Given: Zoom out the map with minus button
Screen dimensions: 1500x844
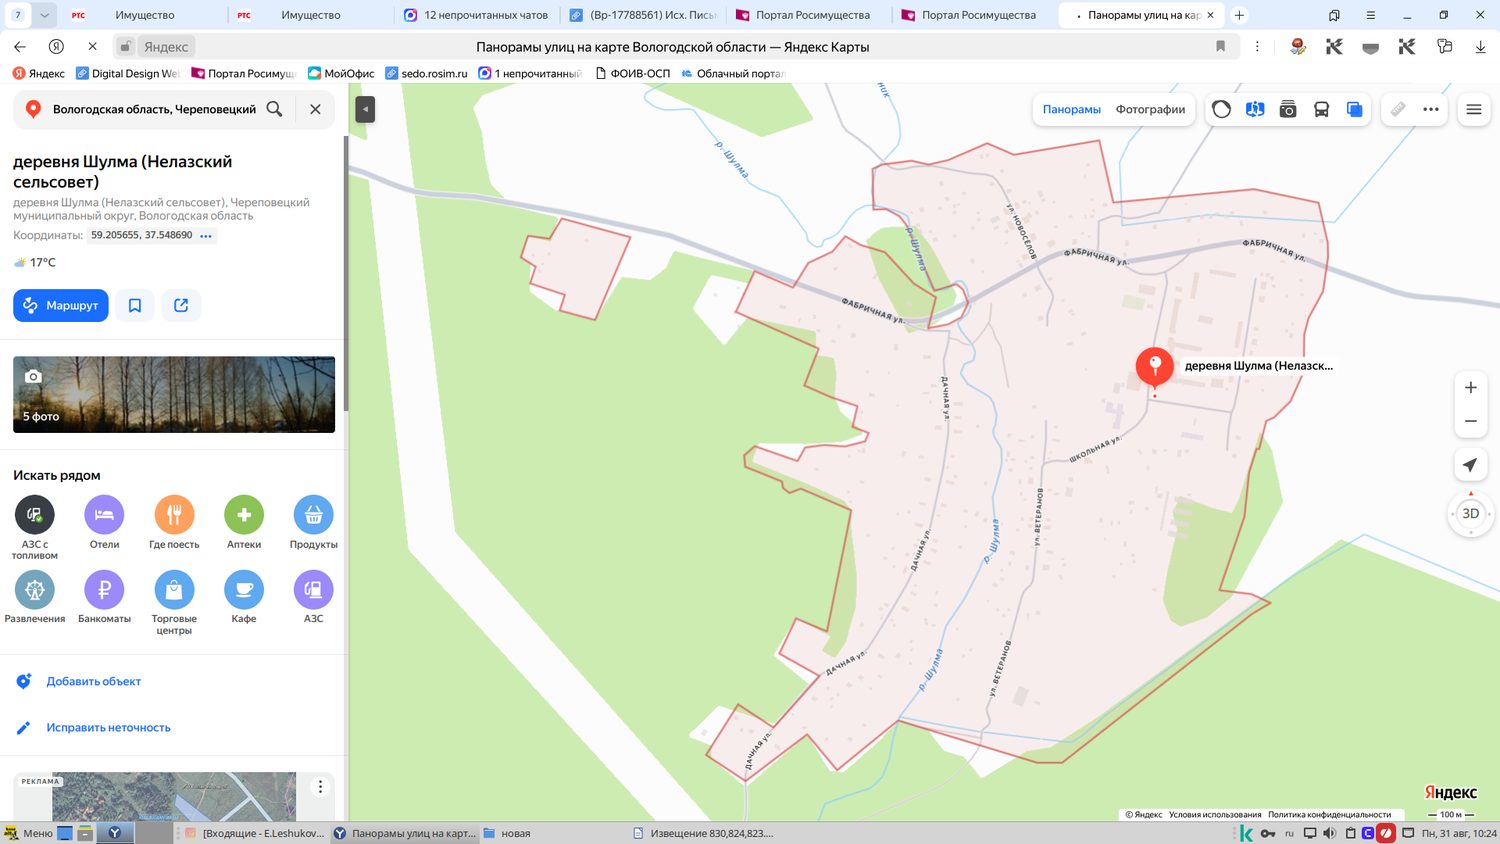Looking at the screenshot, I should click(1470, 421).
